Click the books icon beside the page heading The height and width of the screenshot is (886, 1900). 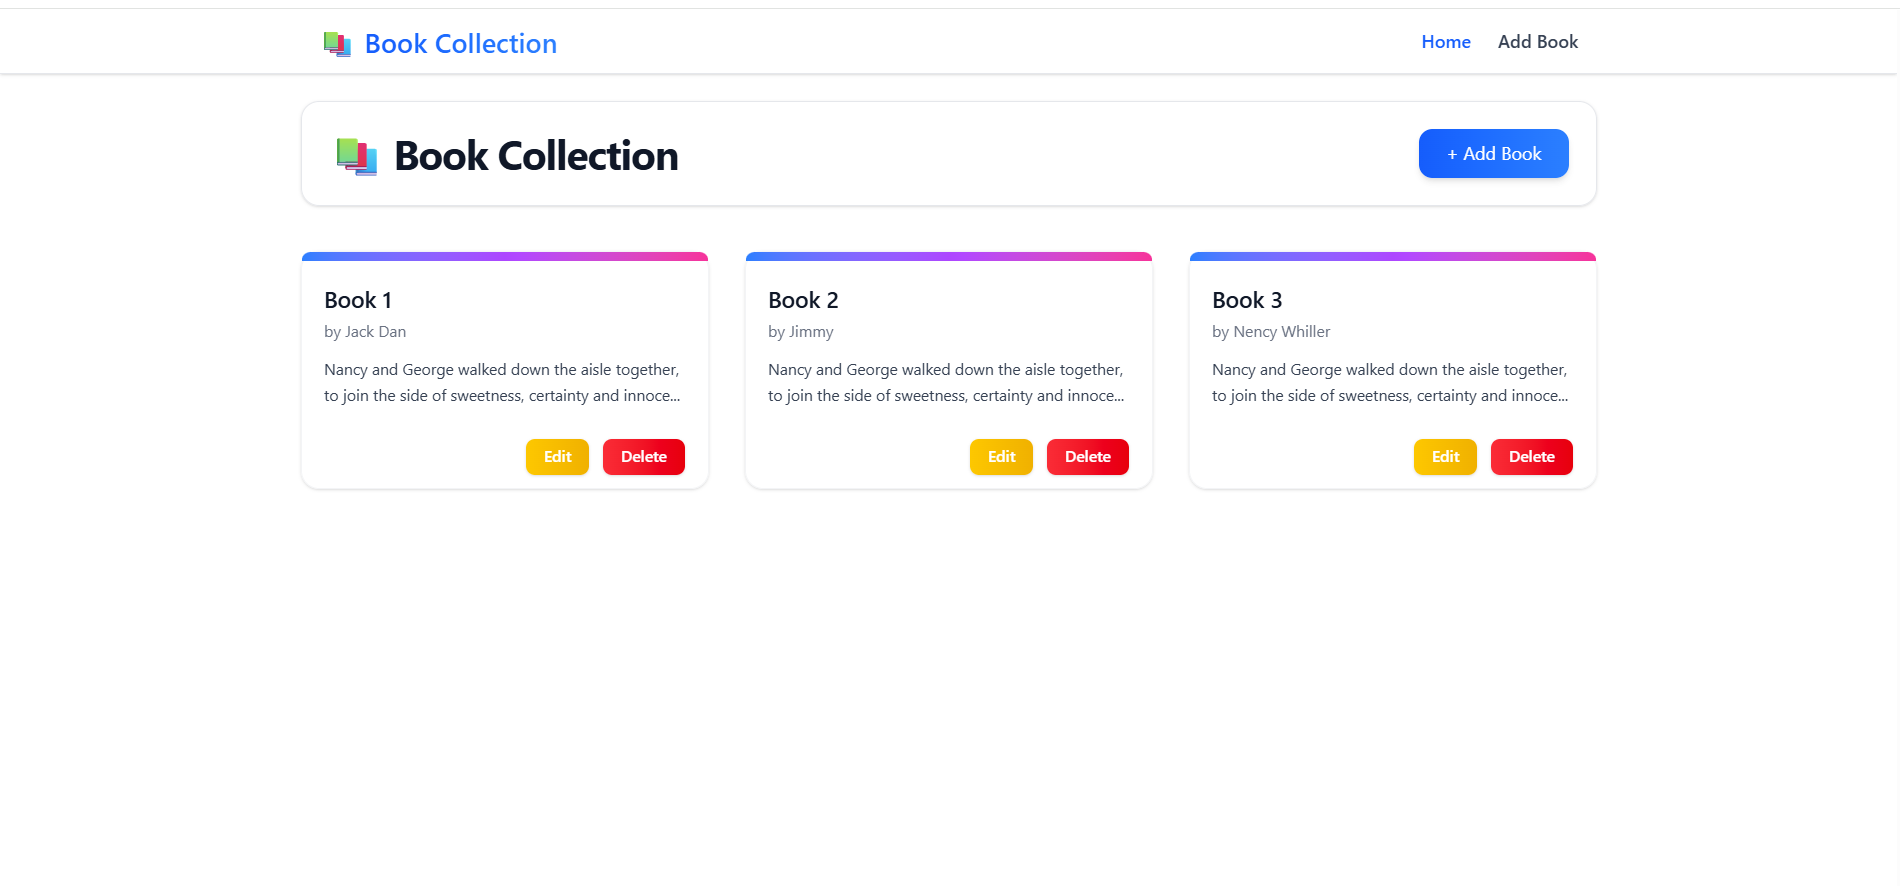358,155
